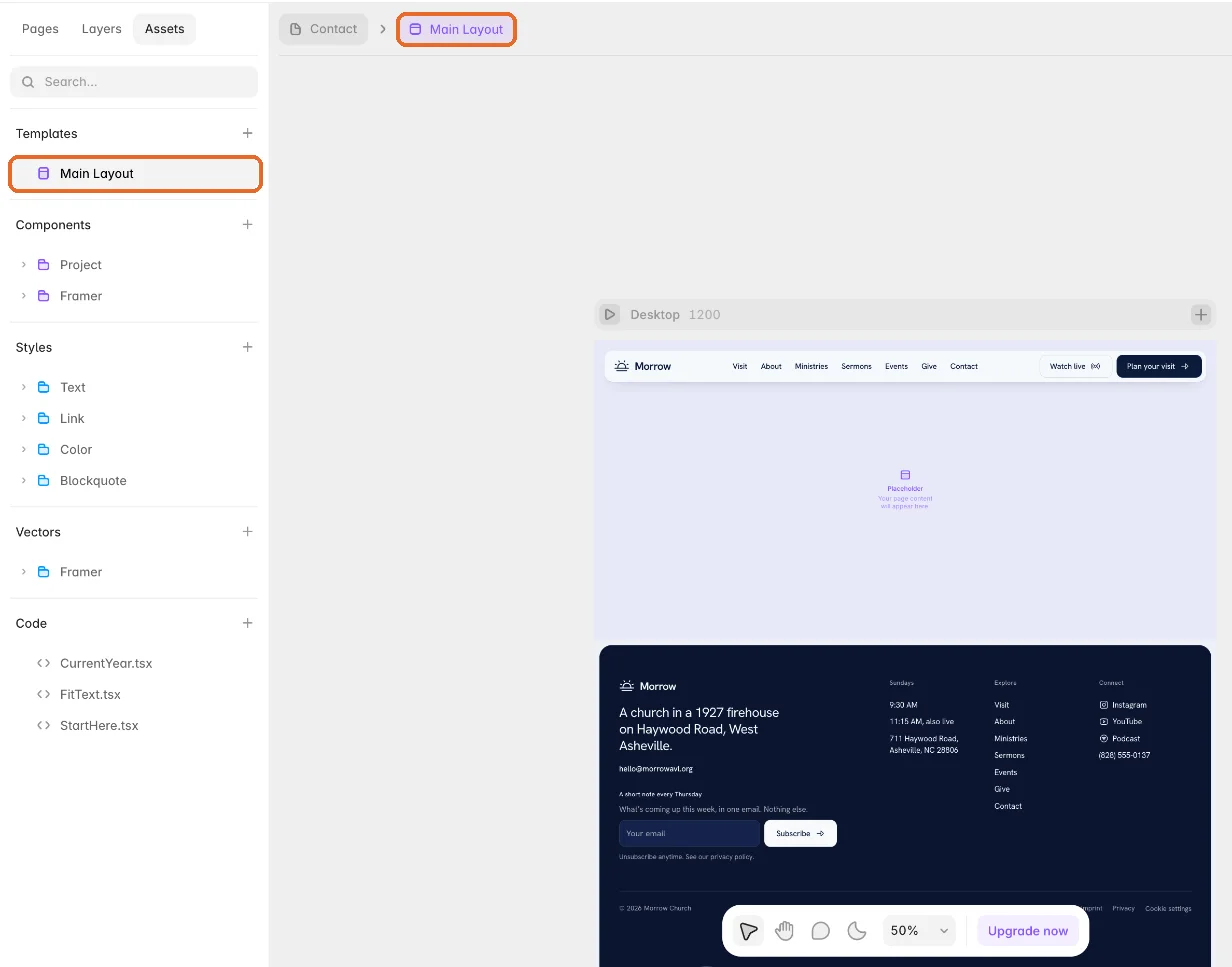Switch to the Layers tab
This screenshot has width=1232, height=967.
coord(101,29)
